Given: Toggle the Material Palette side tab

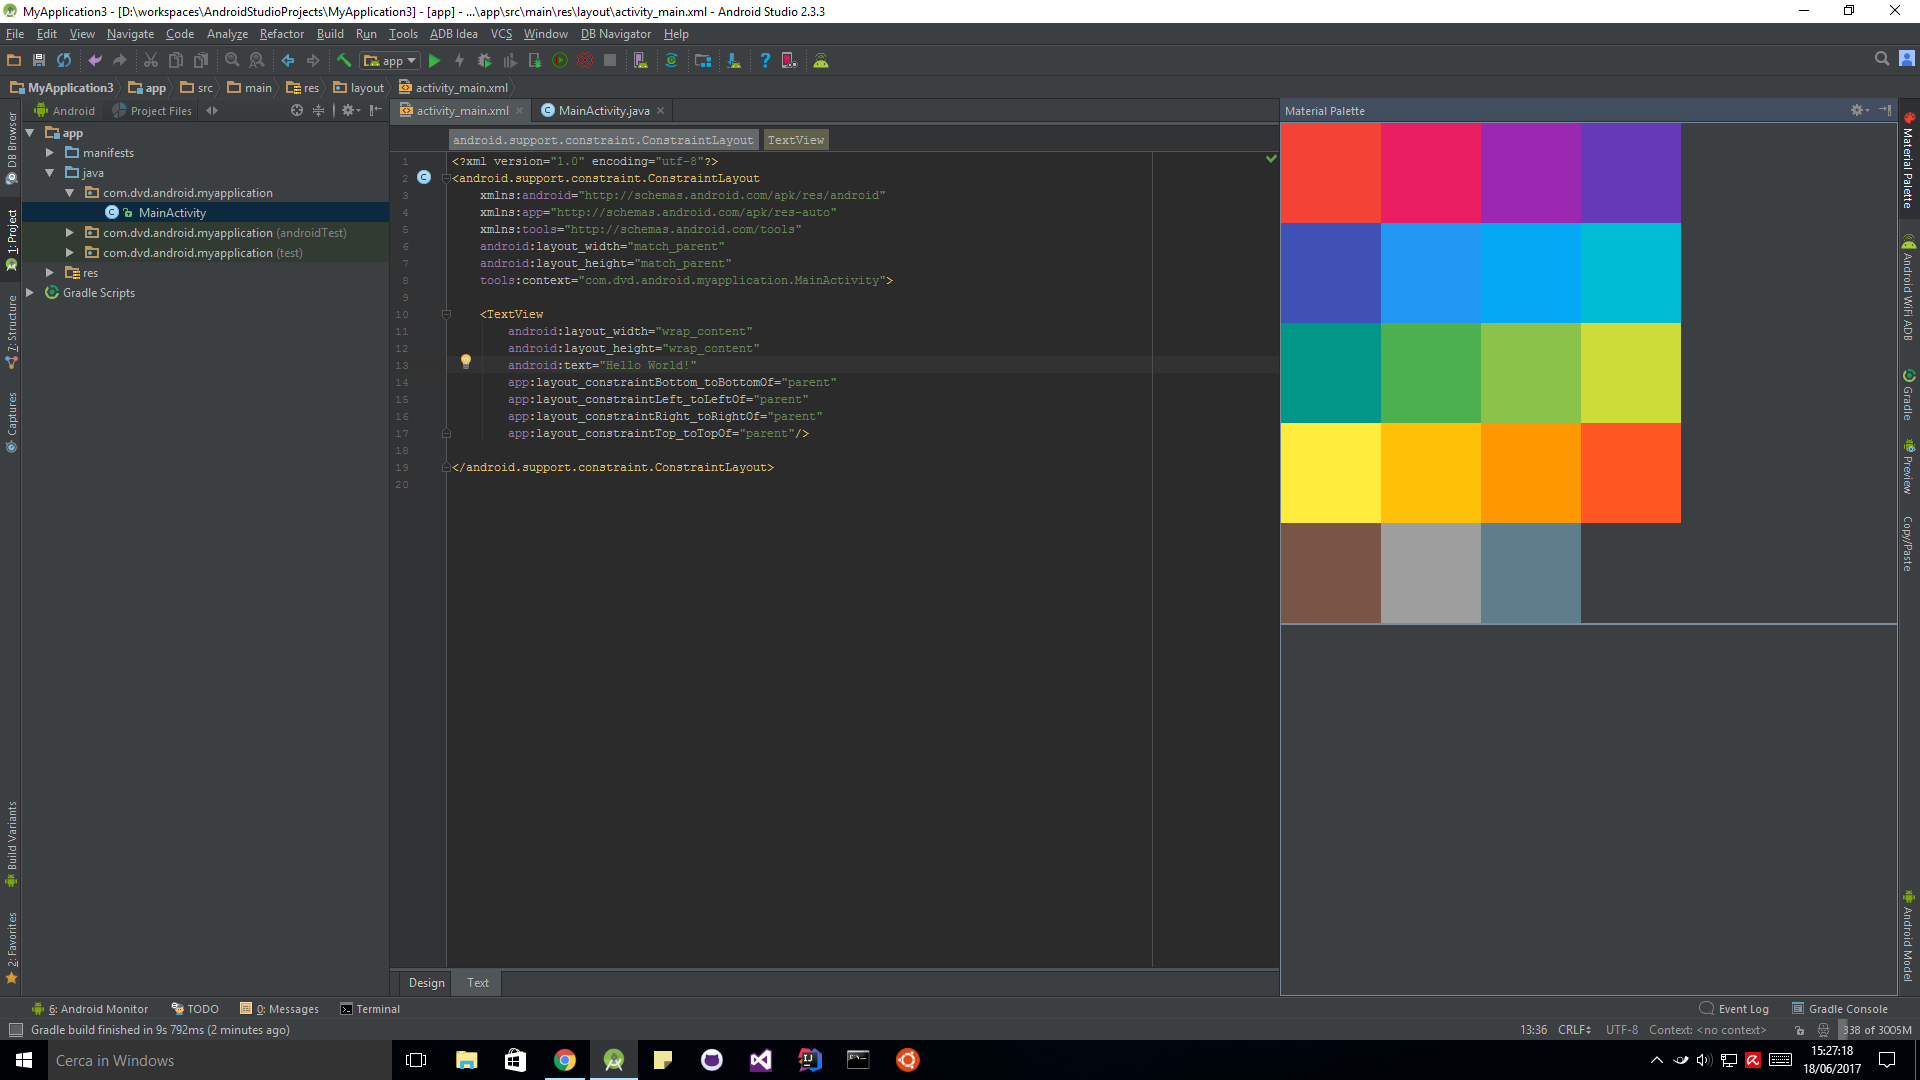Looking at the screenshot, I should pos(1908,162).
